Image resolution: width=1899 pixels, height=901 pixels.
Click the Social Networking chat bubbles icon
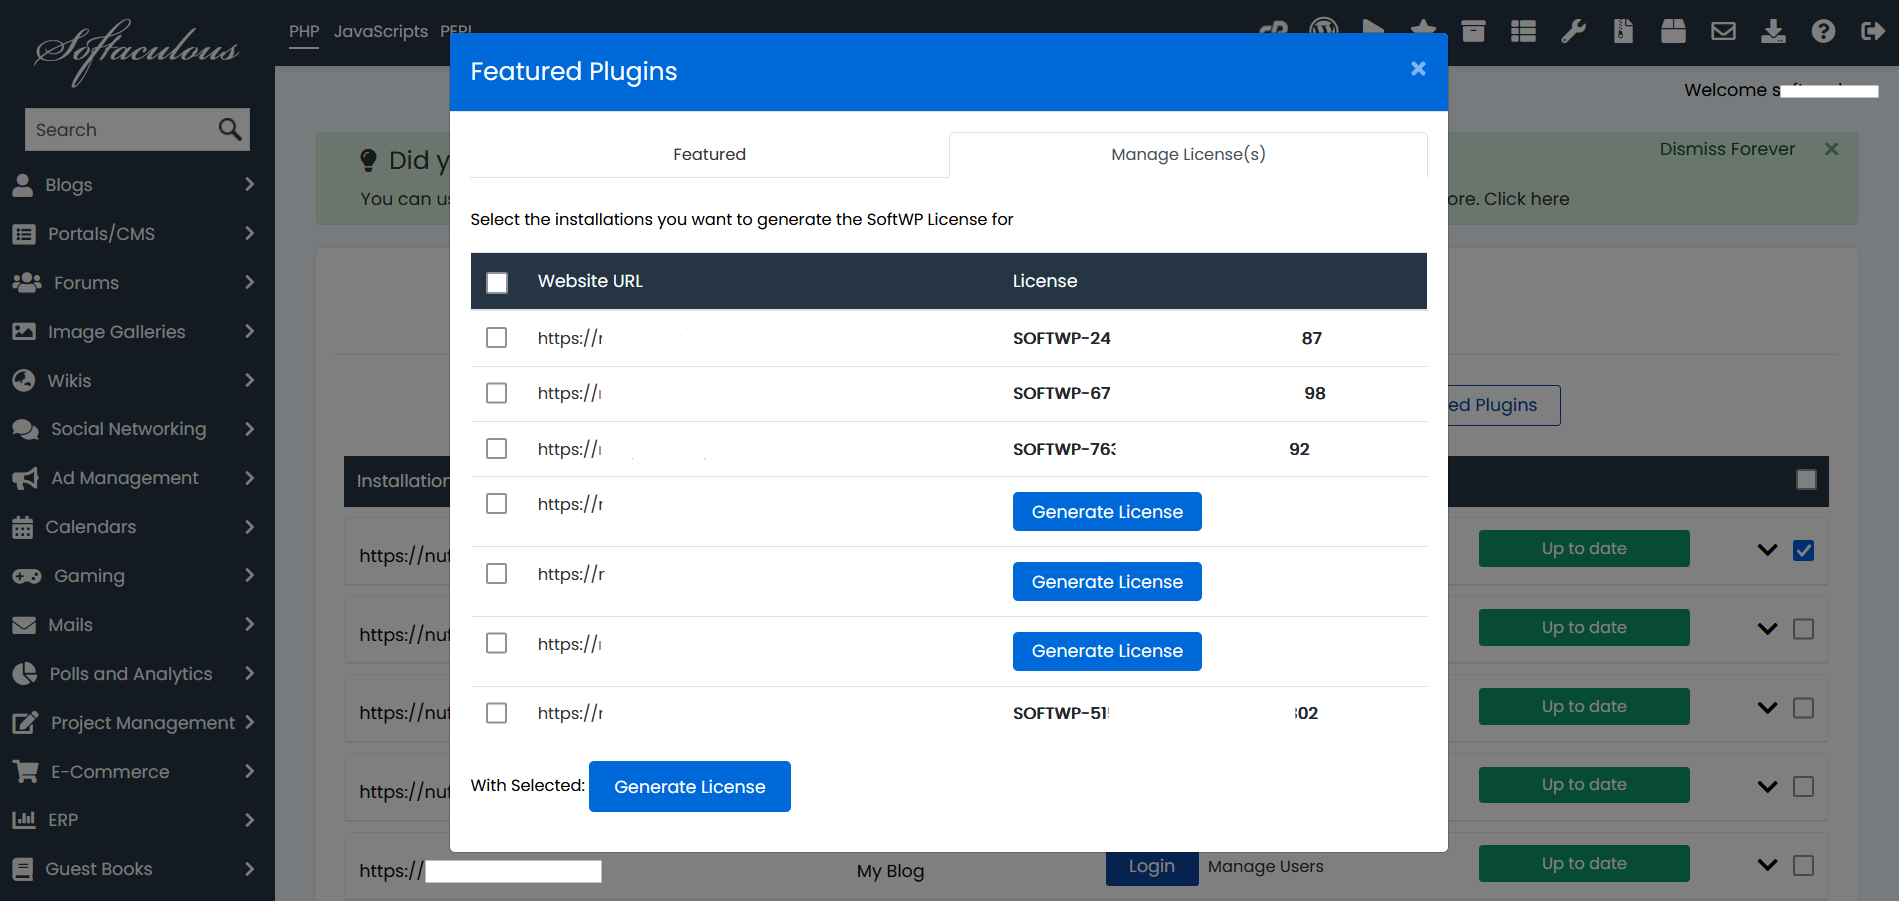click(26, 429)
